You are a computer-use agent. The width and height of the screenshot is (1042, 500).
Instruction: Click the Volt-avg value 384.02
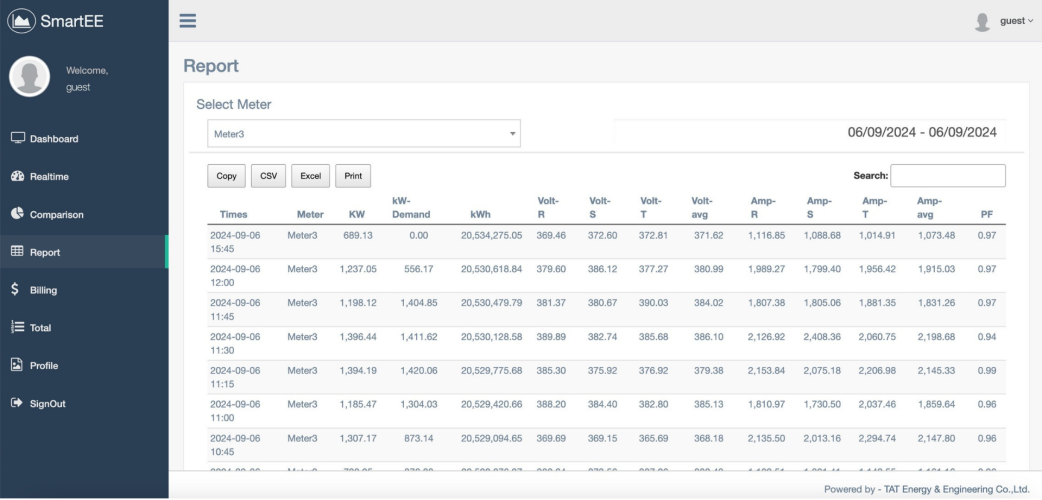[707, 303]
